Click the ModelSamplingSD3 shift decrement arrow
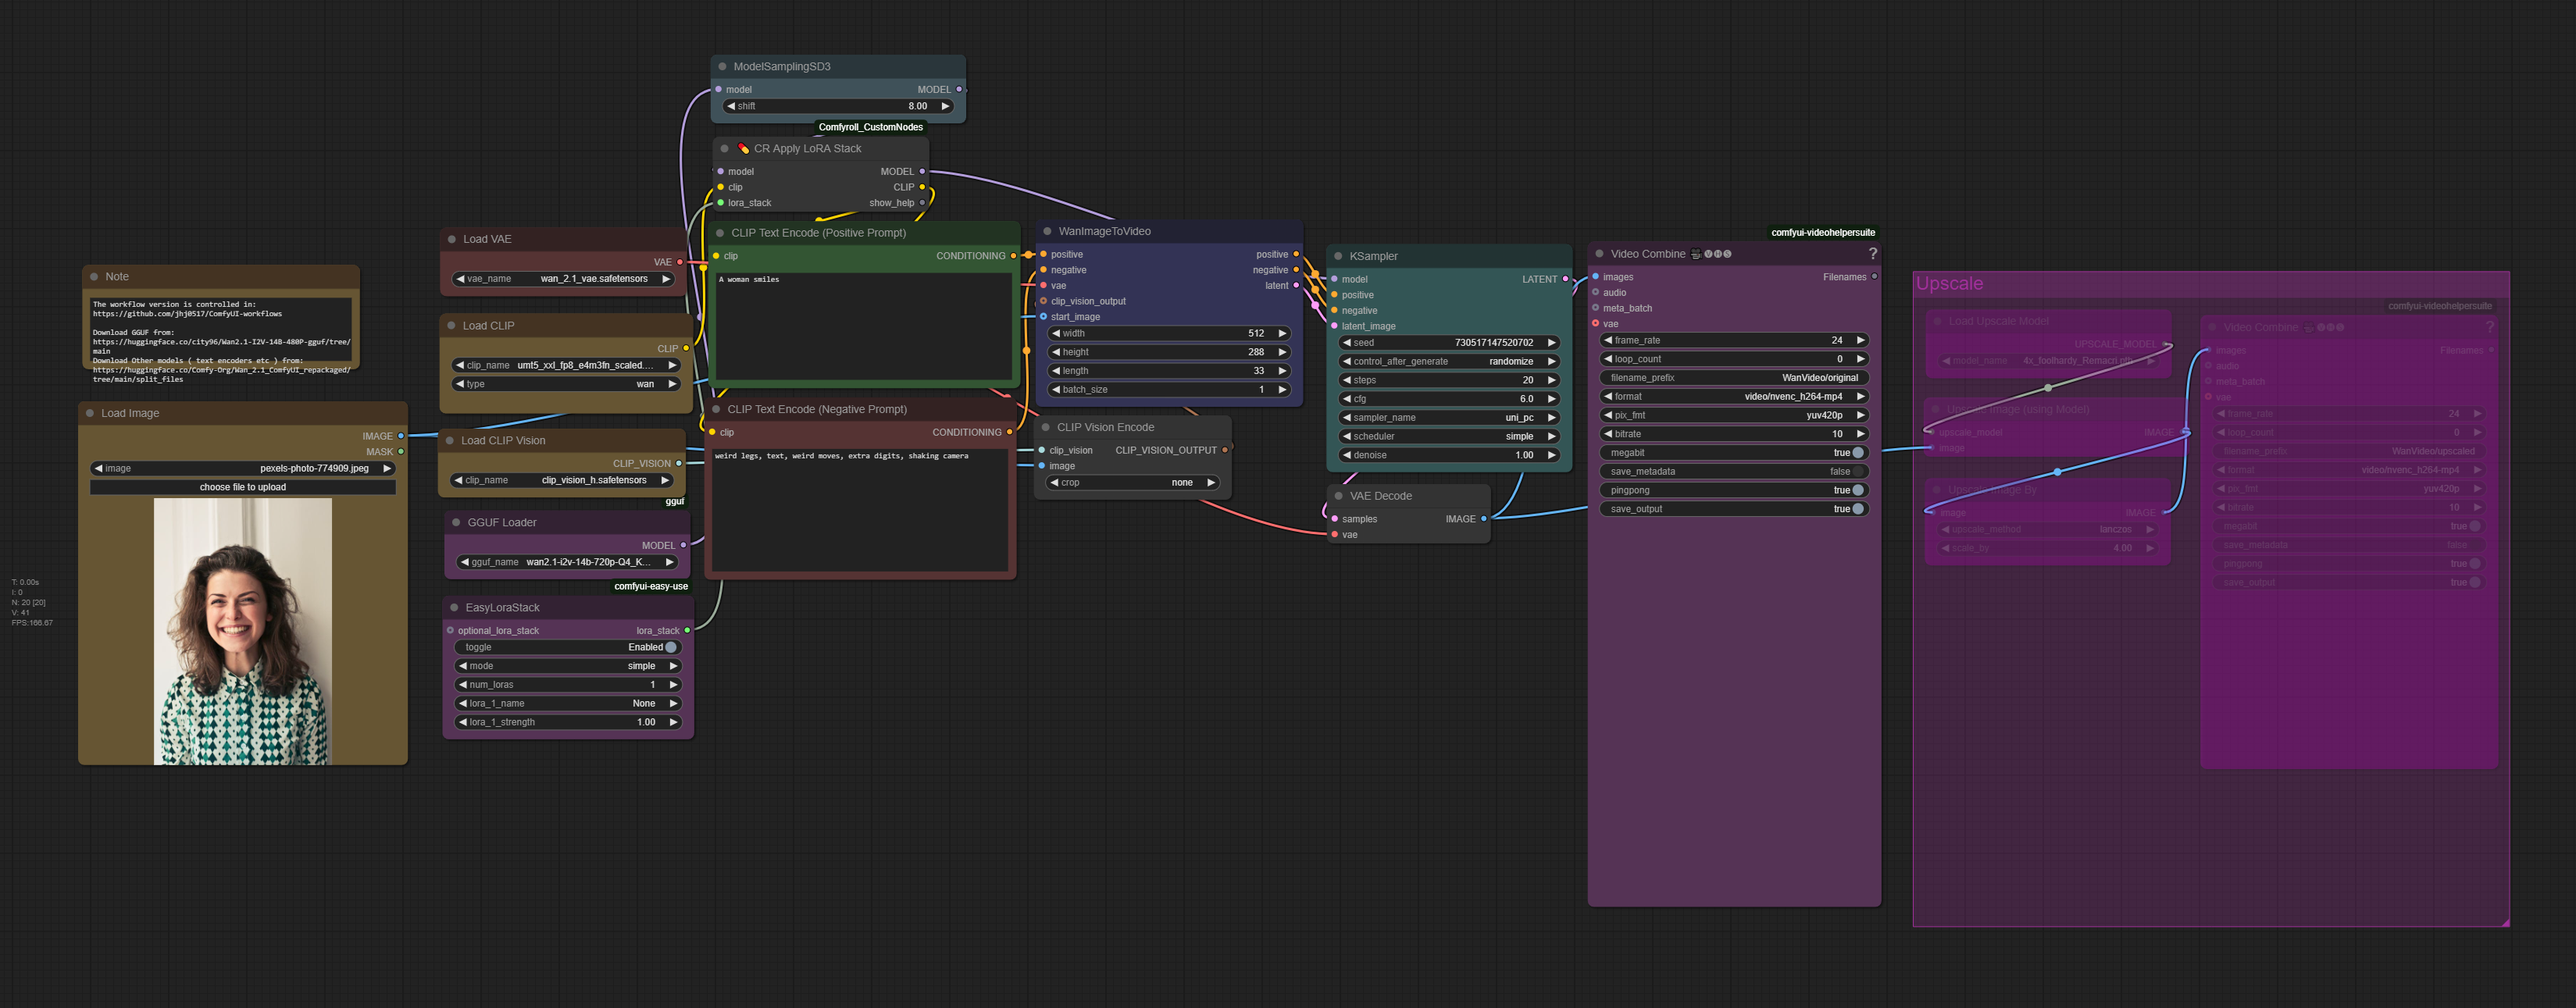This screenshot has height=1008, width=2576. click(x=731, y=106)
